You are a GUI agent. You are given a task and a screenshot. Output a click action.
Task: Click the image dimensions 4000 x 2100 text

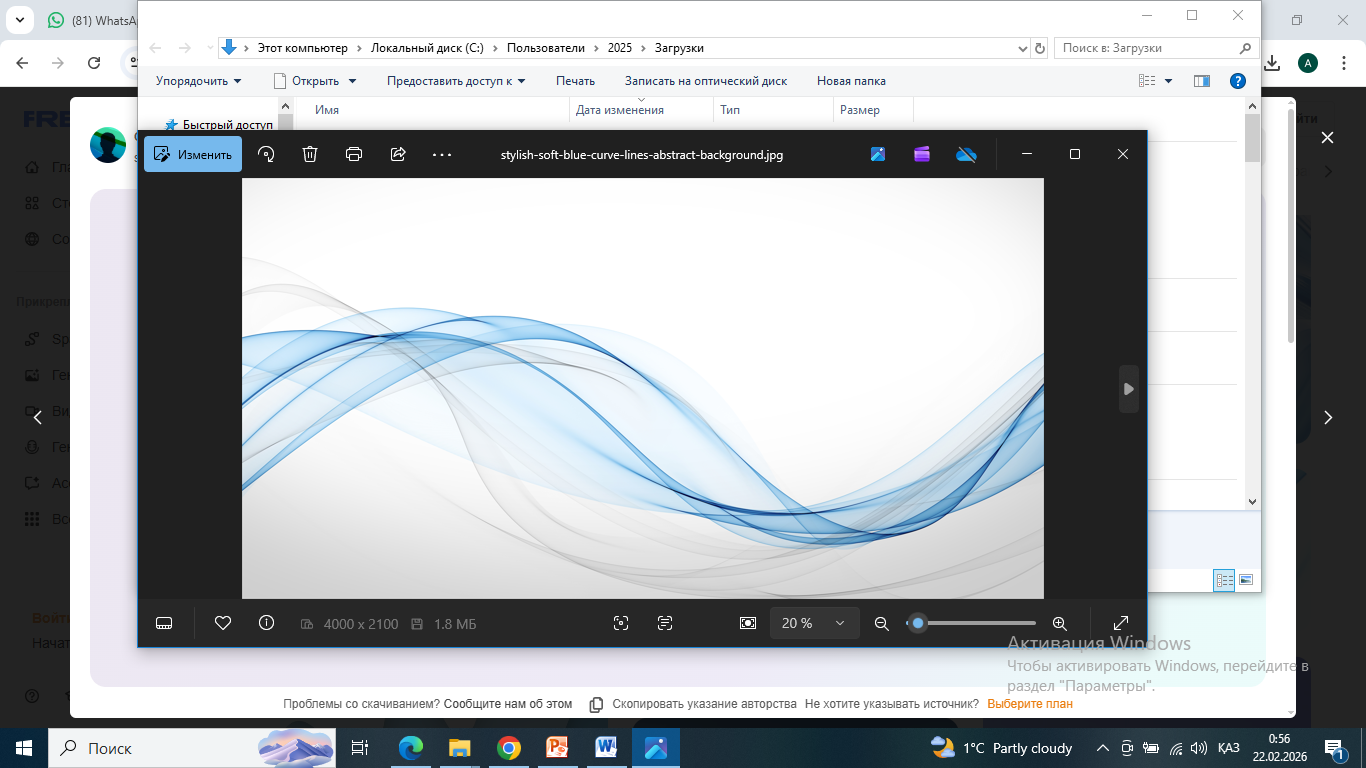361,624
